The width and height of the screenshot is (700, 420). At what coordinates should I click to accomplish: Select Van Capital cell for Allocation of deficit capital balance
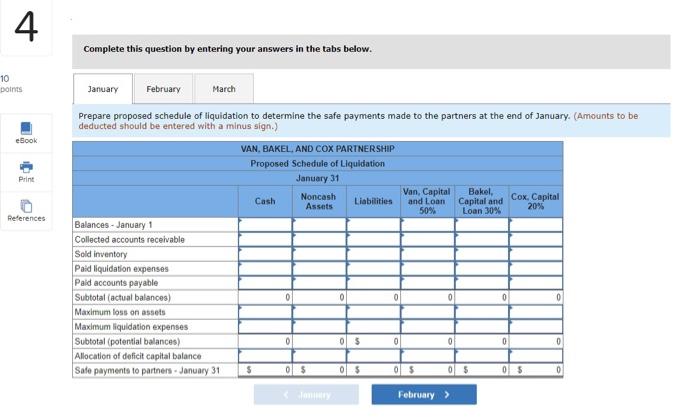[x=428, y=356]
